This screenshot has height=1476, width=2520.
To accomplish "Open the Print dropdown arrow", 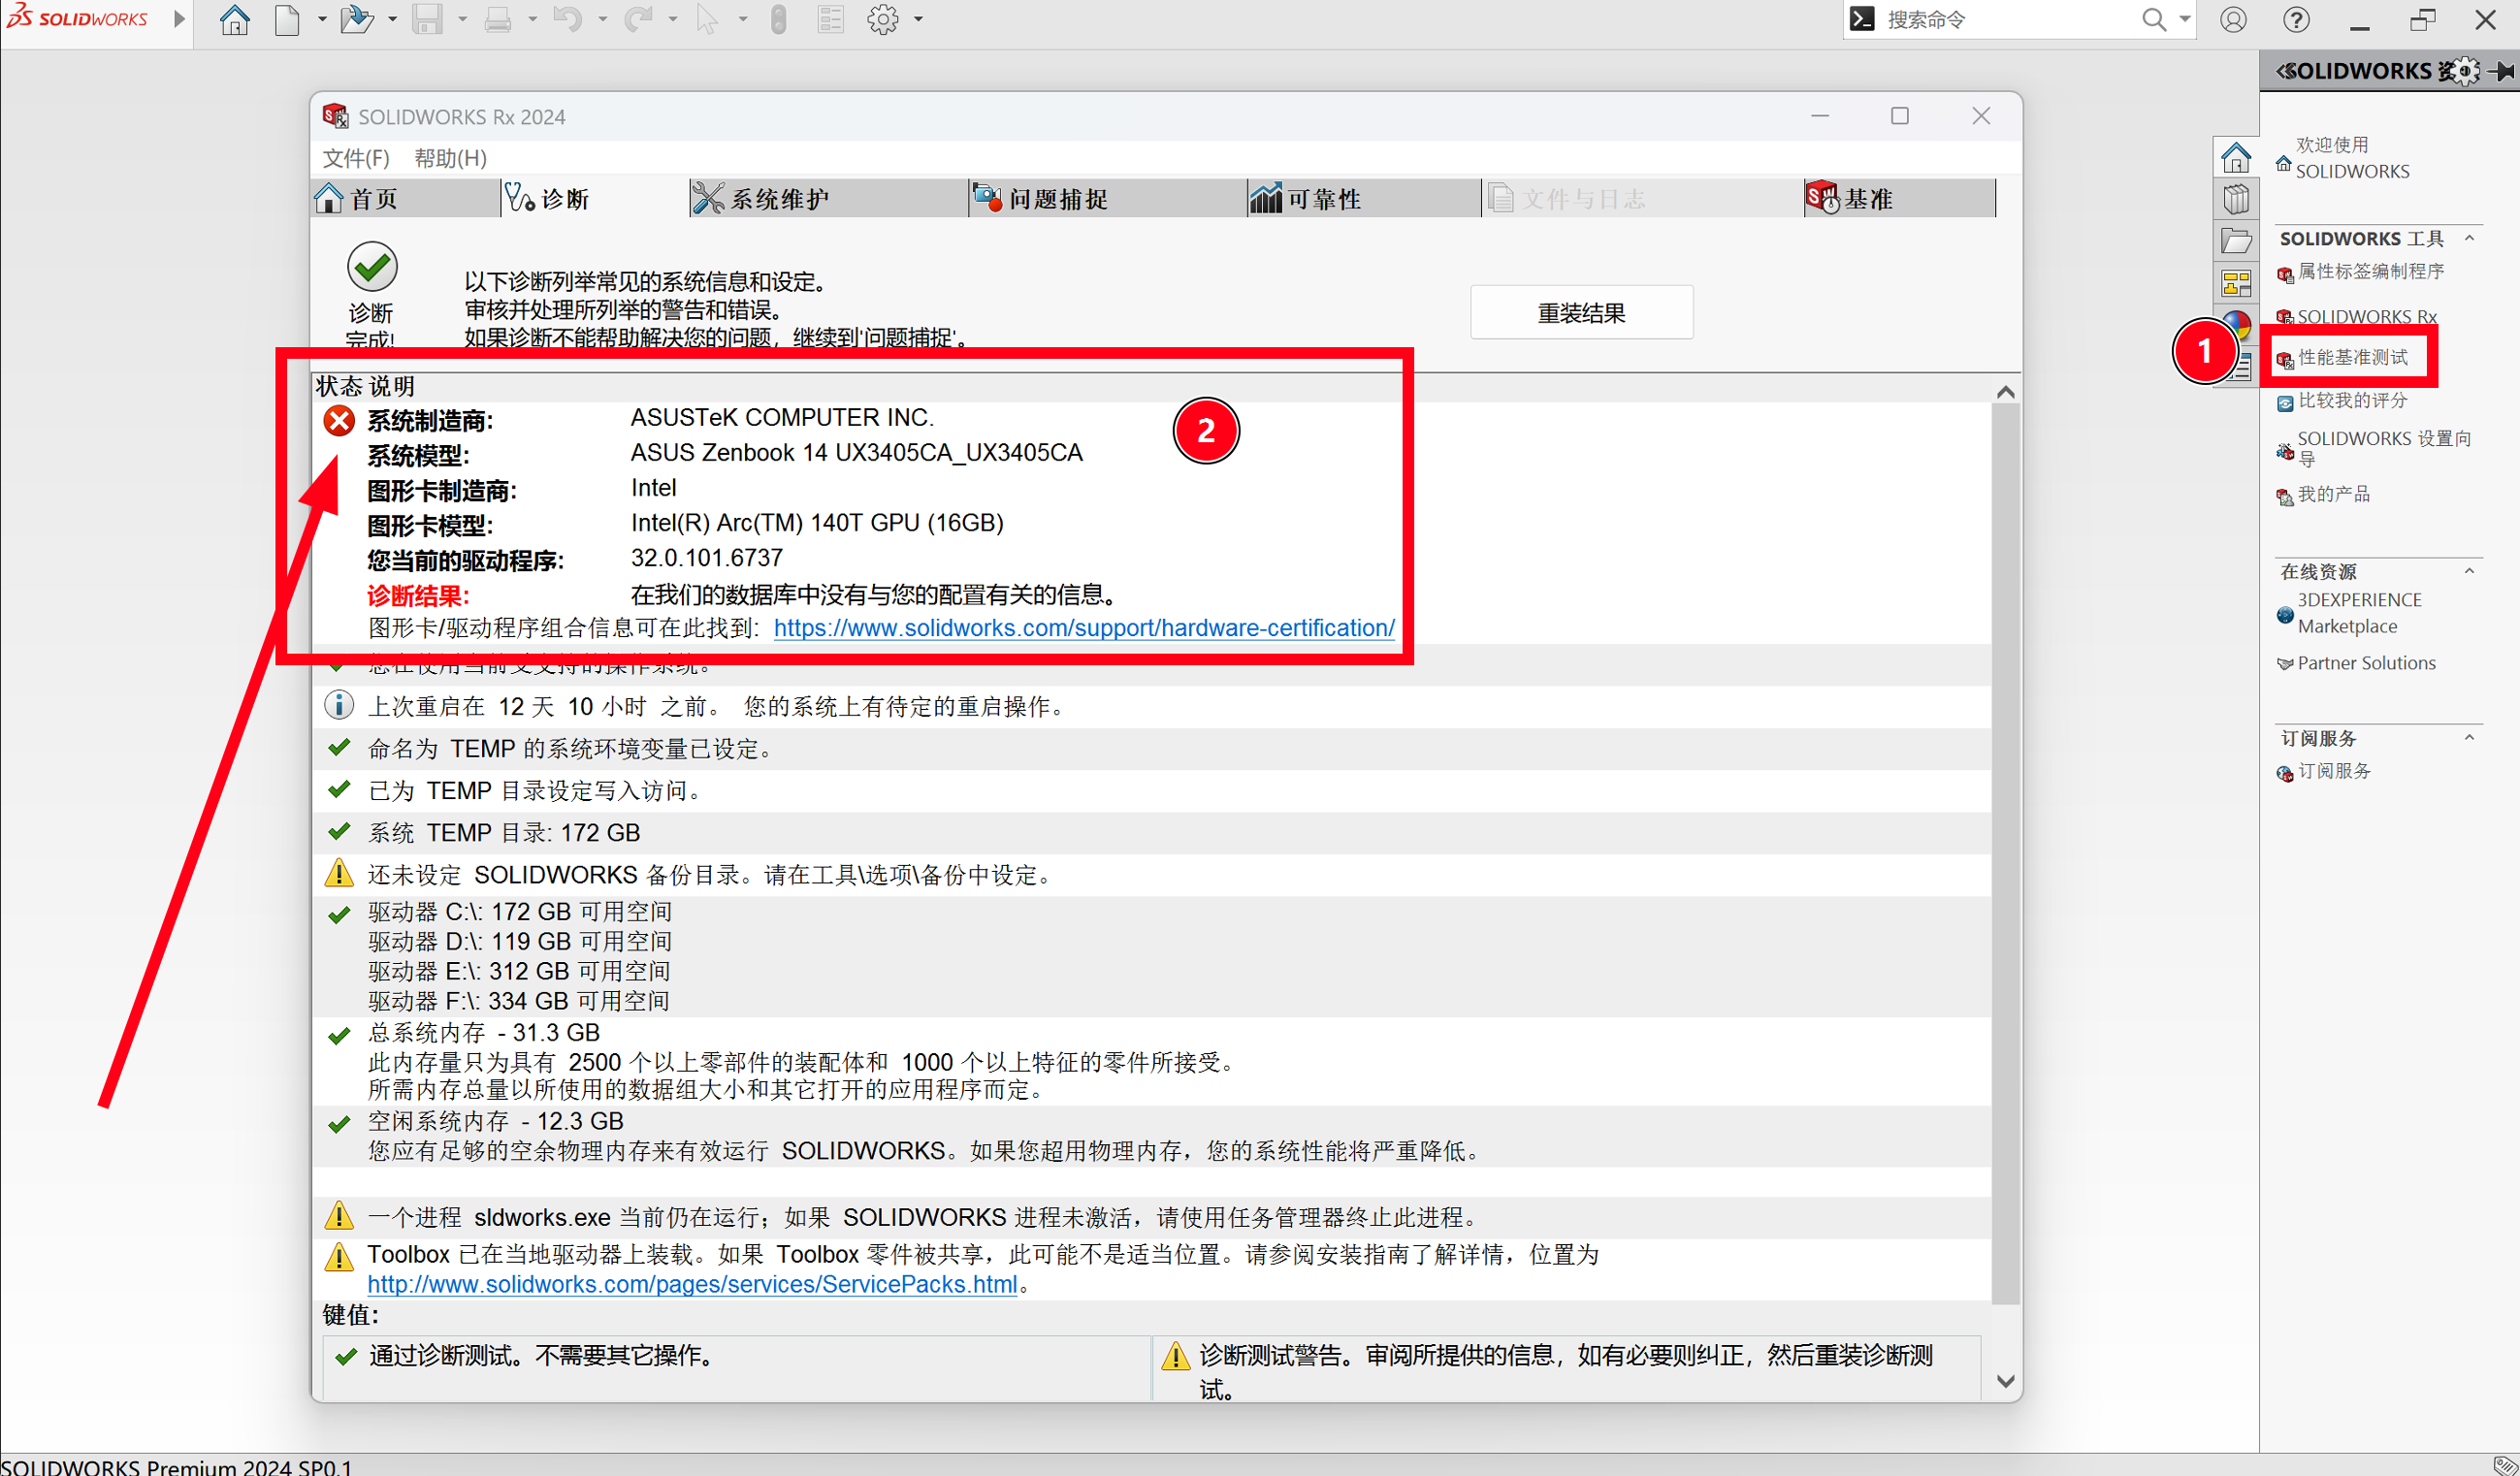I will click(x=532, y=20).
